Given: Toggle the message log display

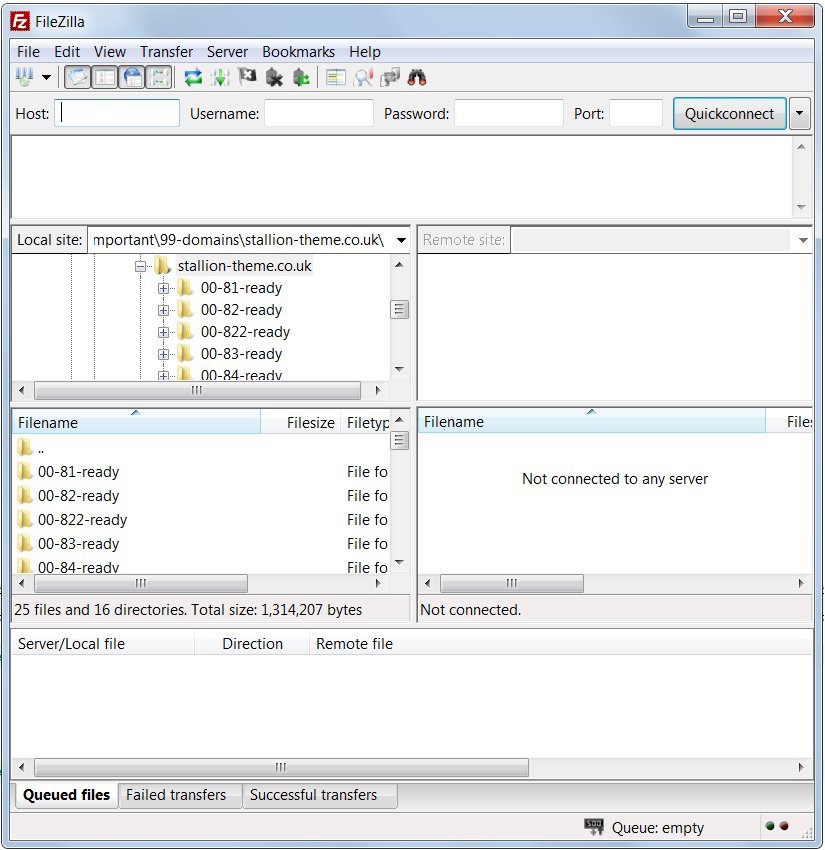Looking at the screenshot, I should [78, 78].
